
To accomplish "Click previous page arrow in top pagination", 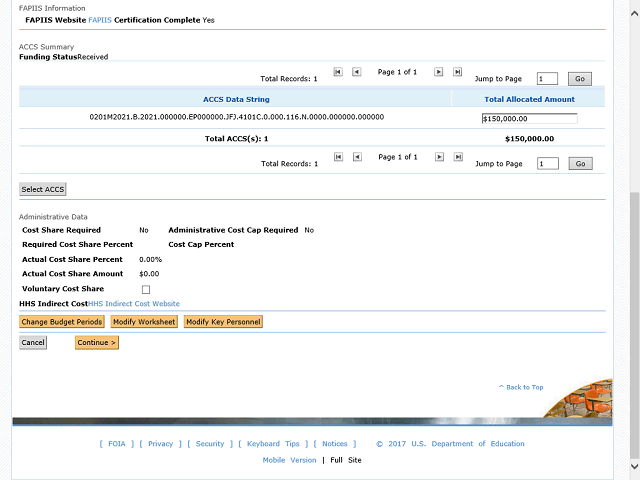I will coord(357,72).
